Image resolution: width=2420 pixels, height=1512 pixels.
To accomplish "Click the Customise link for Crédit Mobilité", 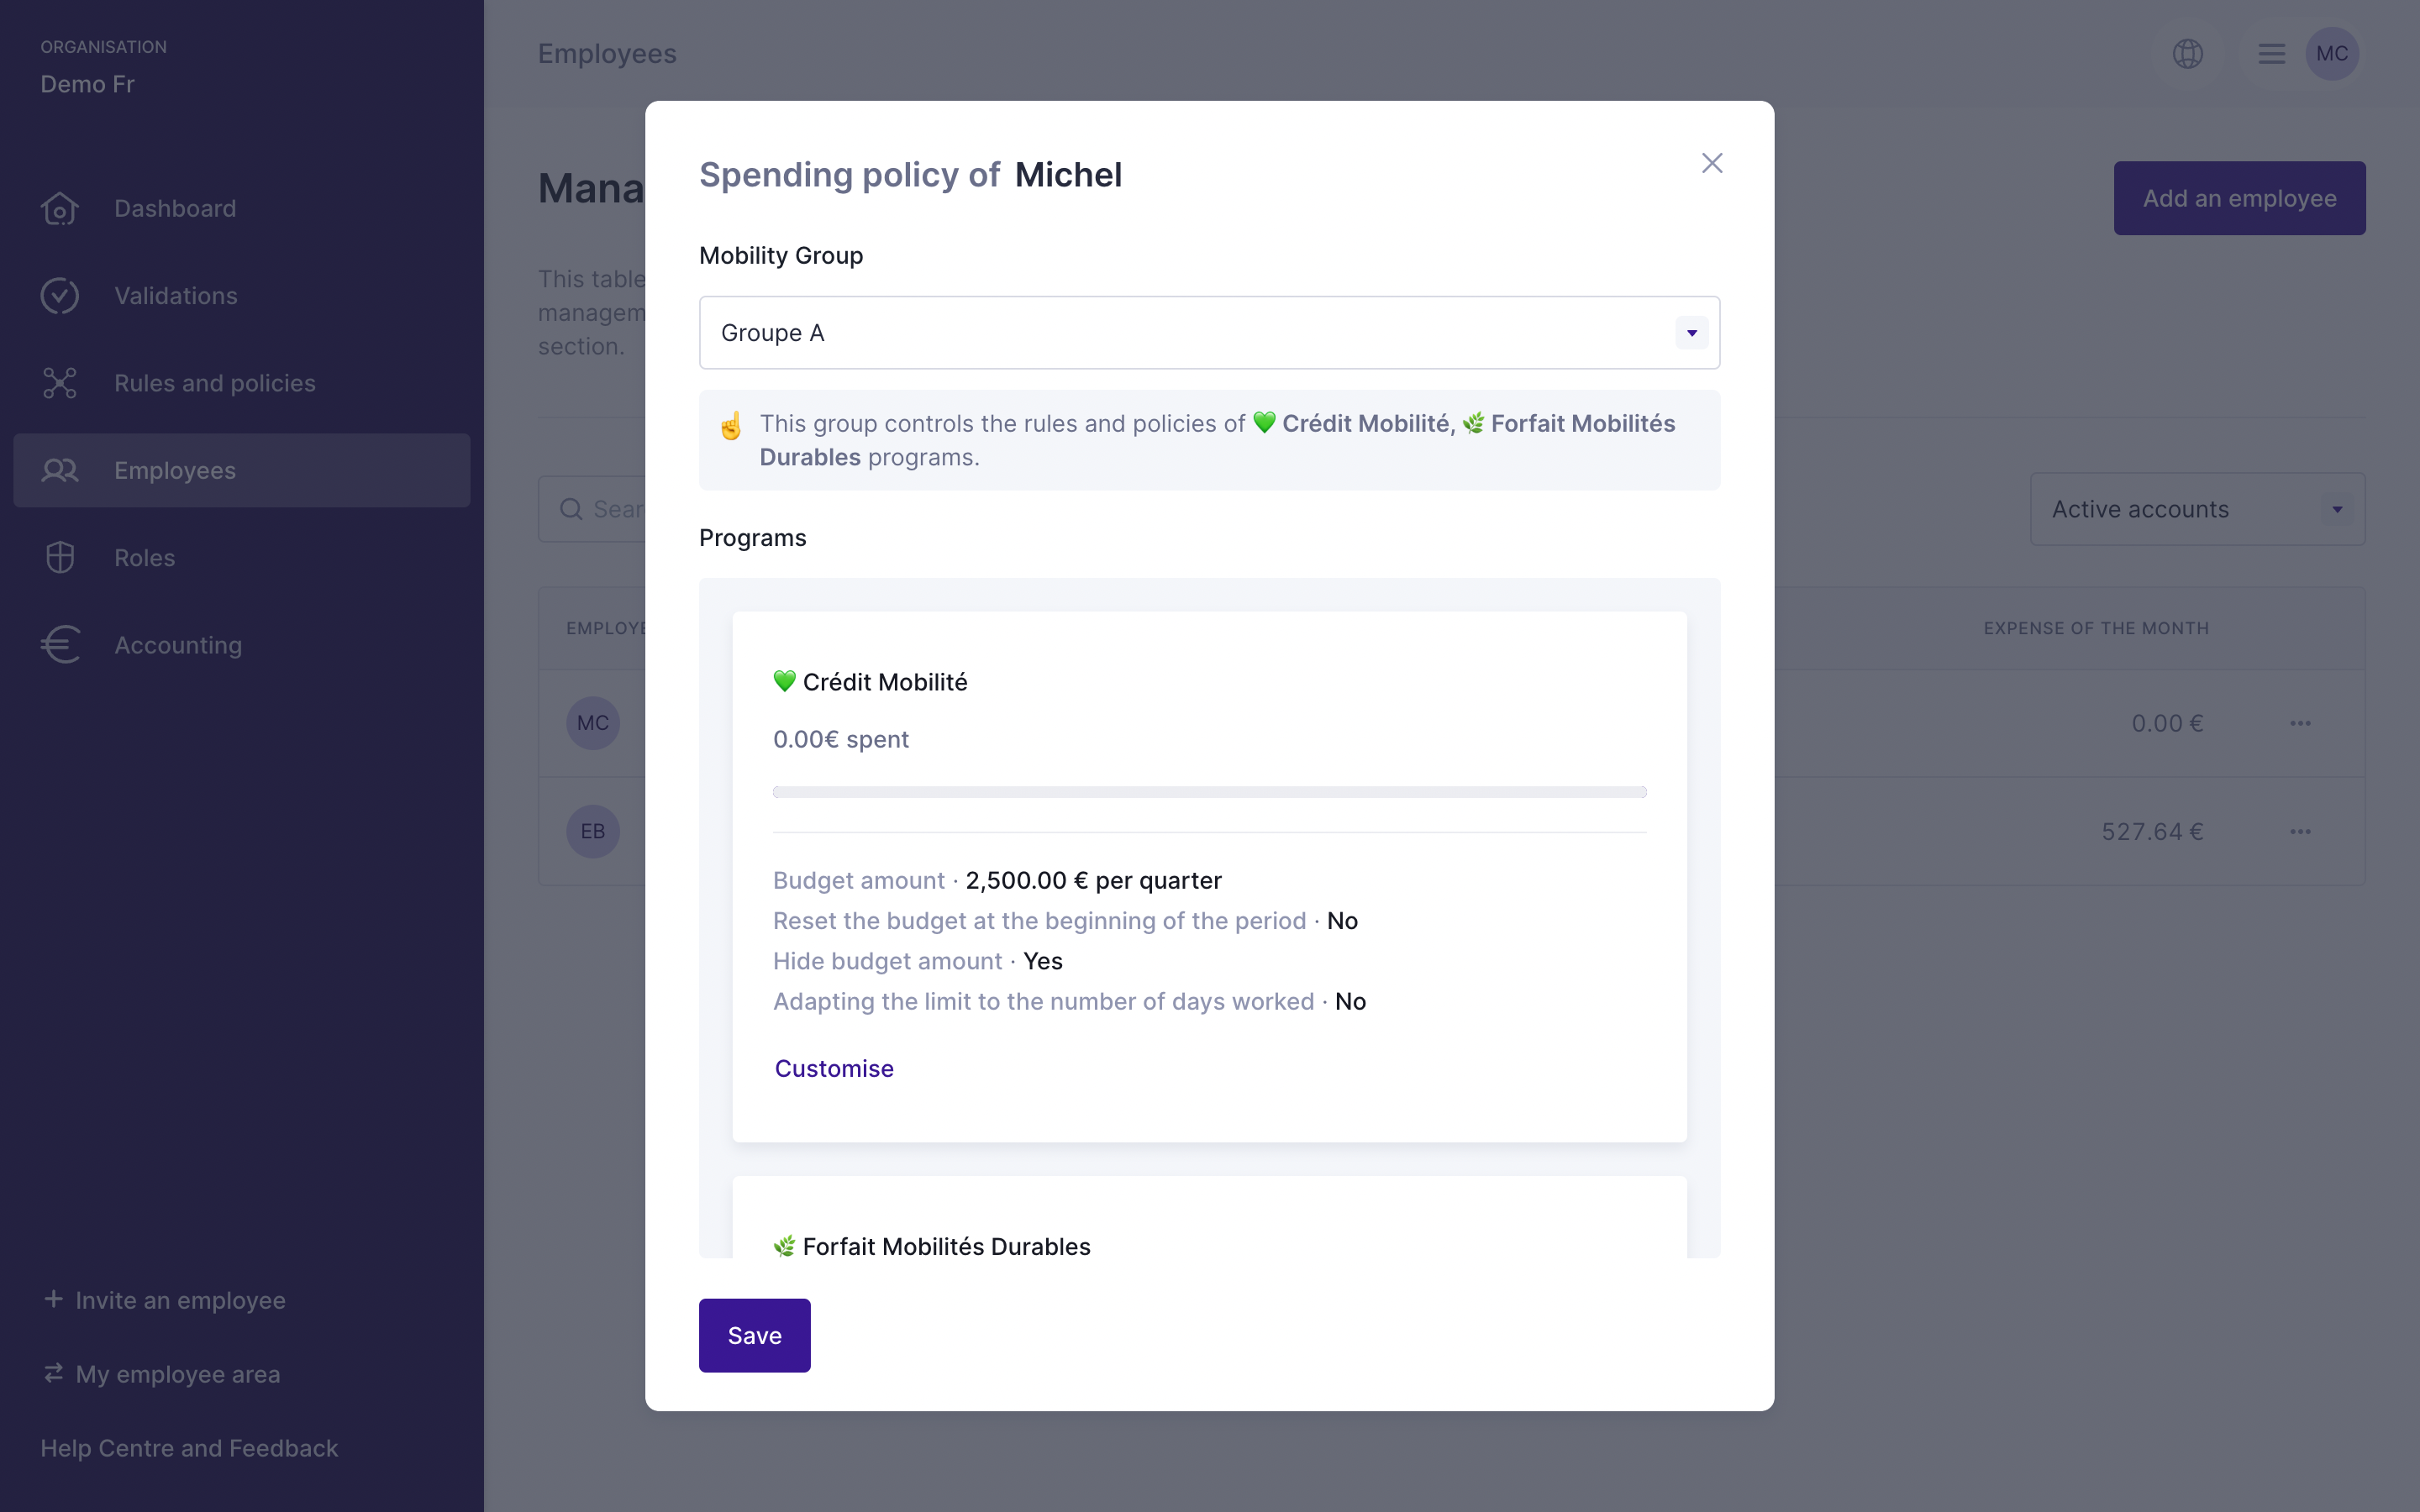I will pyautogui.click(x=834, y=1069).
